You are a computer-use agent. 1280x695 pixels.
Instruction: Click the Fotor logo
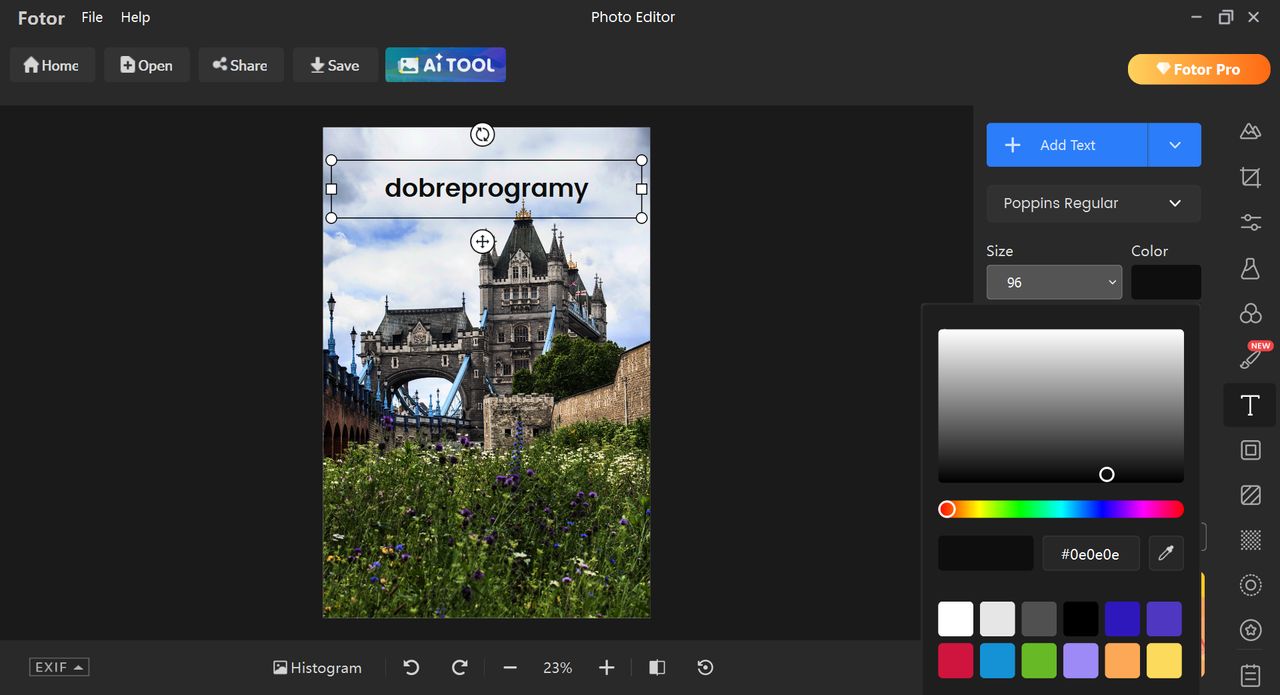pos(41,18)
